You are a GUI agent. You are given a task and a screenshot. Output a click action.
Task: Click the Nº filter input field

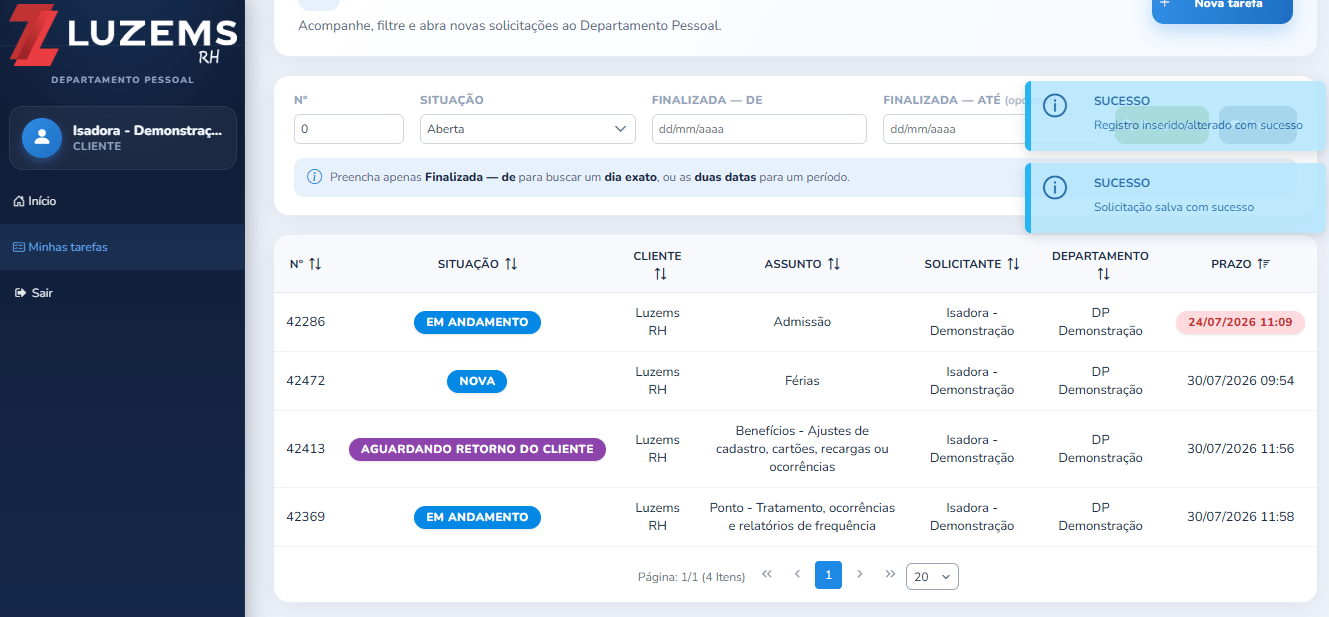tap(349, 129)
